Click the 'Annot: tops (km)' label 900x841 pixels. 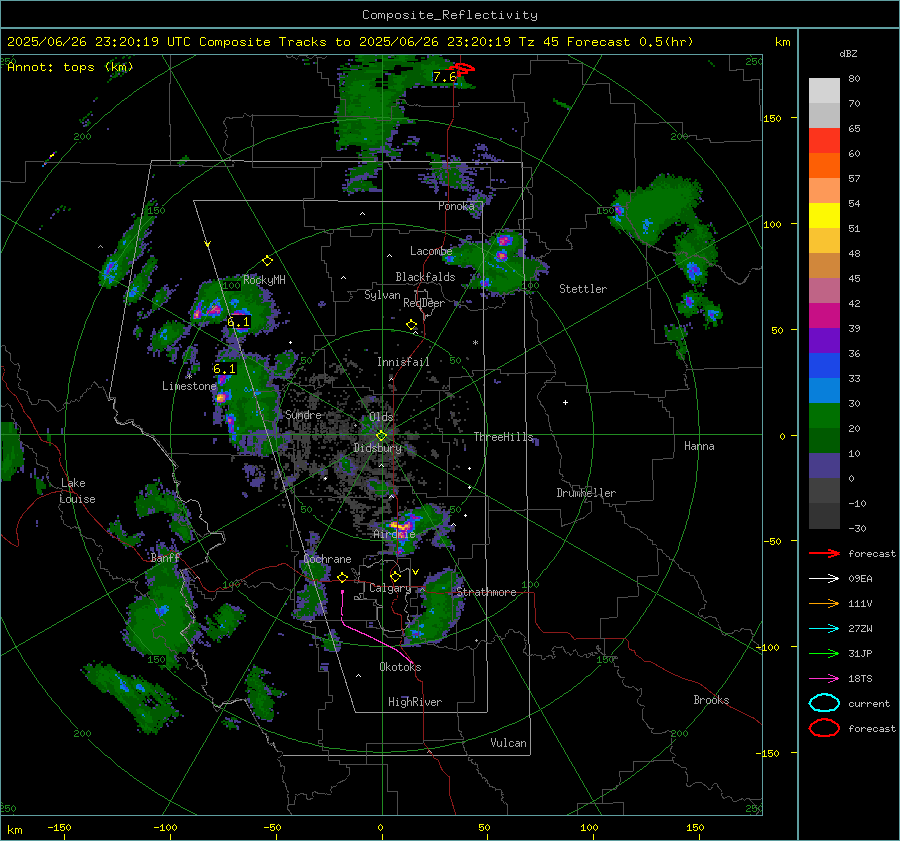[70, 67]
